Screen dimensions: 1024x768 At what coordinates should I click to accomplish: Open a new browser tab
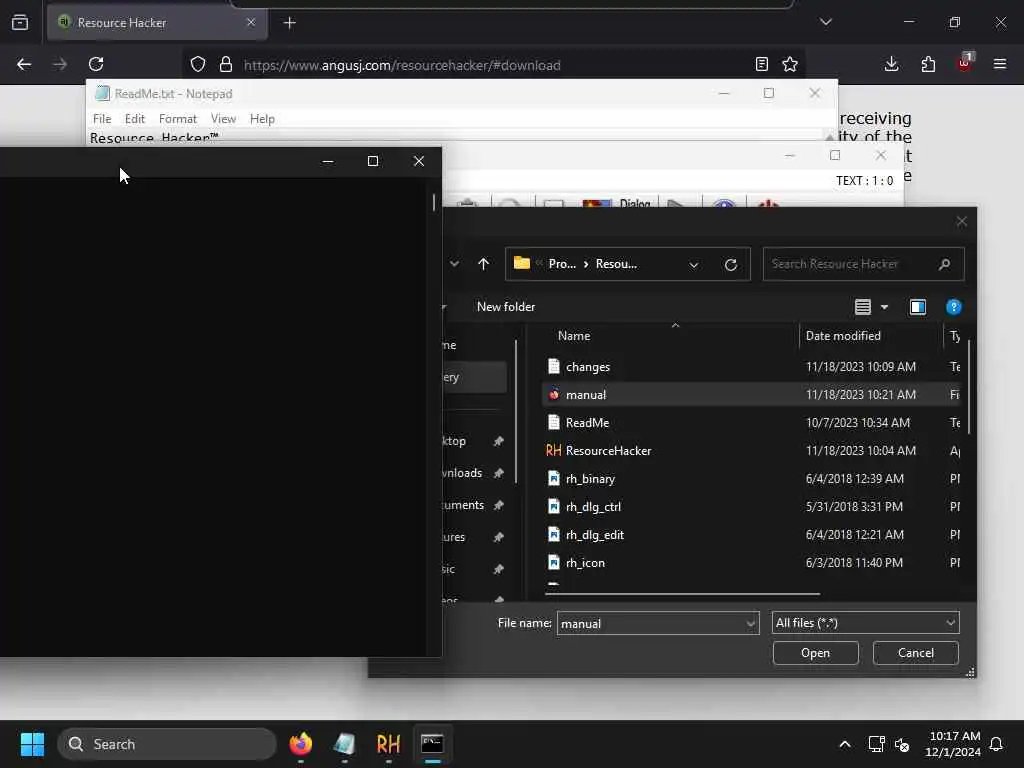[x=289, y=23]
